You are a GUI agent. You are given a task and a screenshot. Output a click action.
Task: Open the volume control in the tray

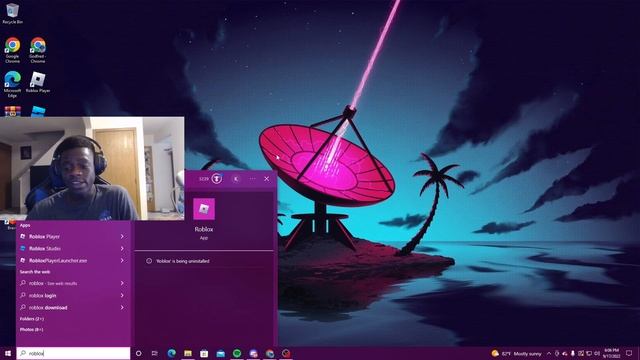[597, 353]
